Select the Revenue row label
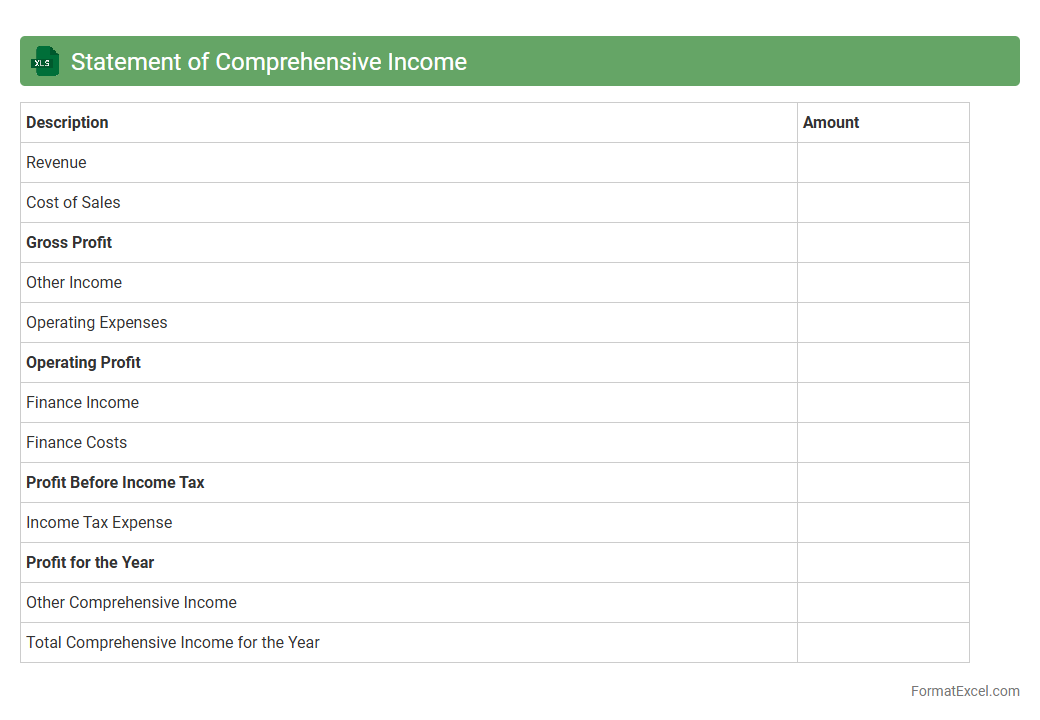 tap(56, 162)
